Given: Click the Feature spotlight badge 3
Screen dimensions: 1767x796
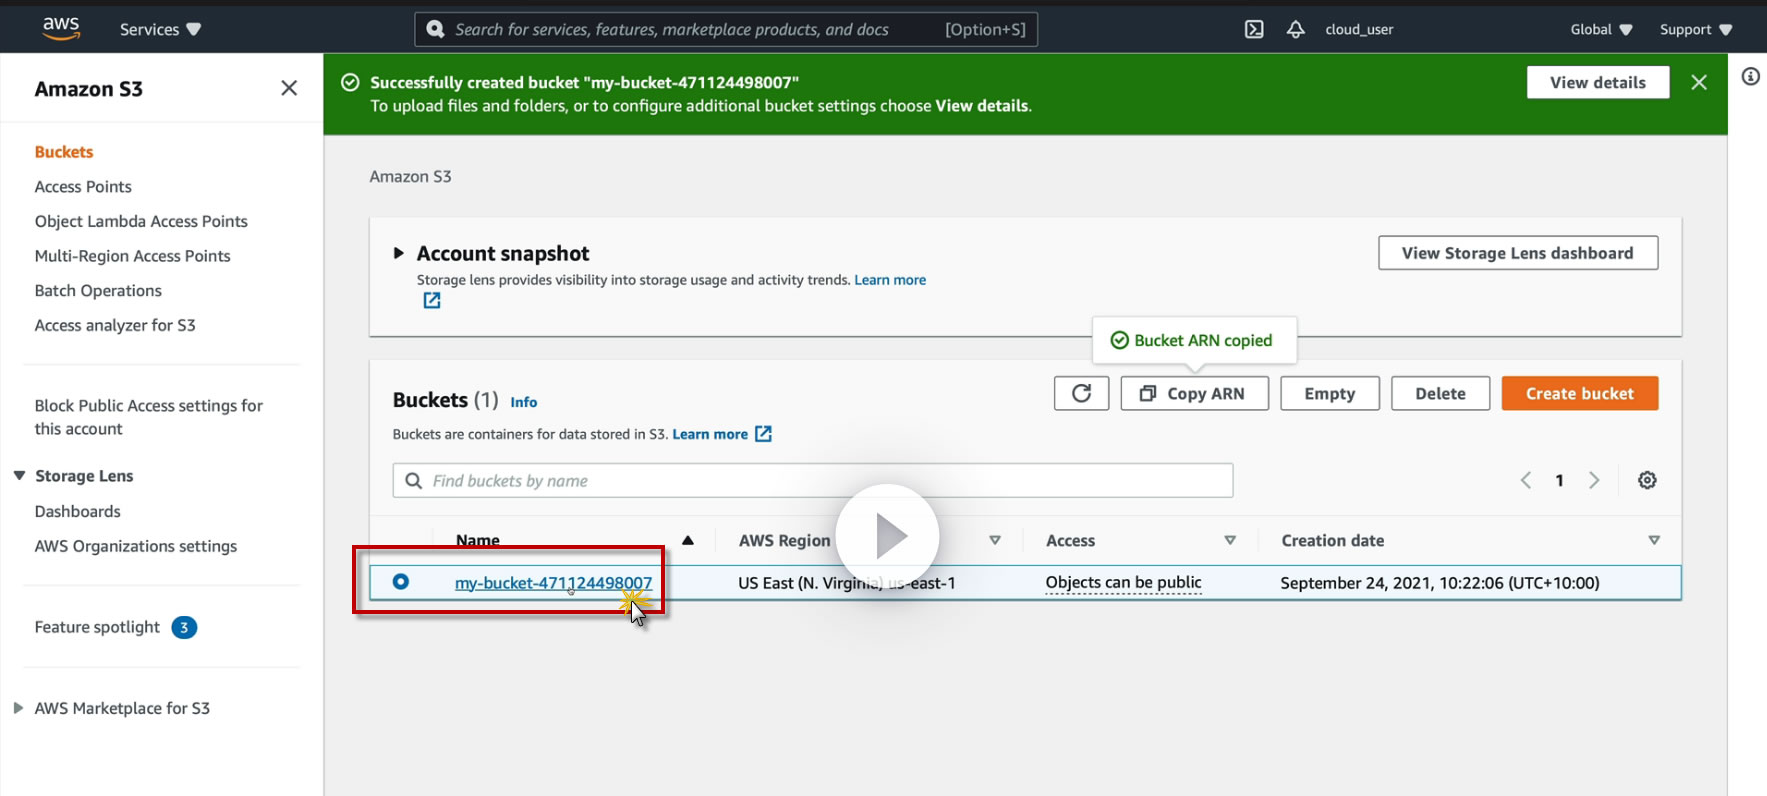Looking at the screenshot, I should [184, 627].
